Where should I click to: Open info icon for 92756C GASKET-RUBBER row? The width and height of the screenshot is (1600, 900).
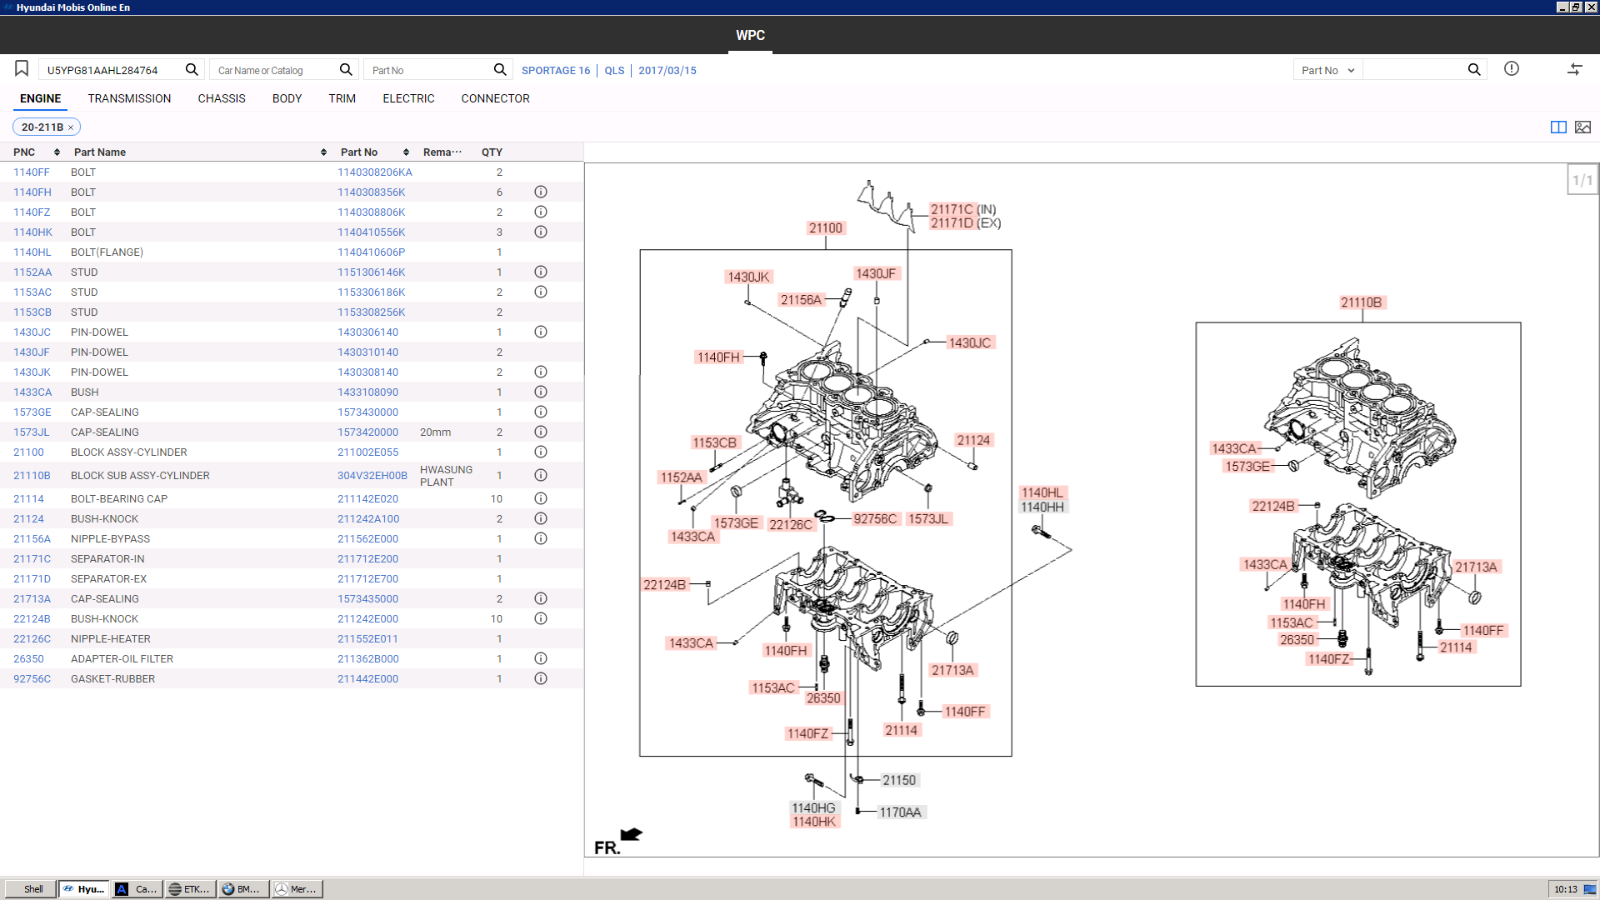(x=541, y=679)
